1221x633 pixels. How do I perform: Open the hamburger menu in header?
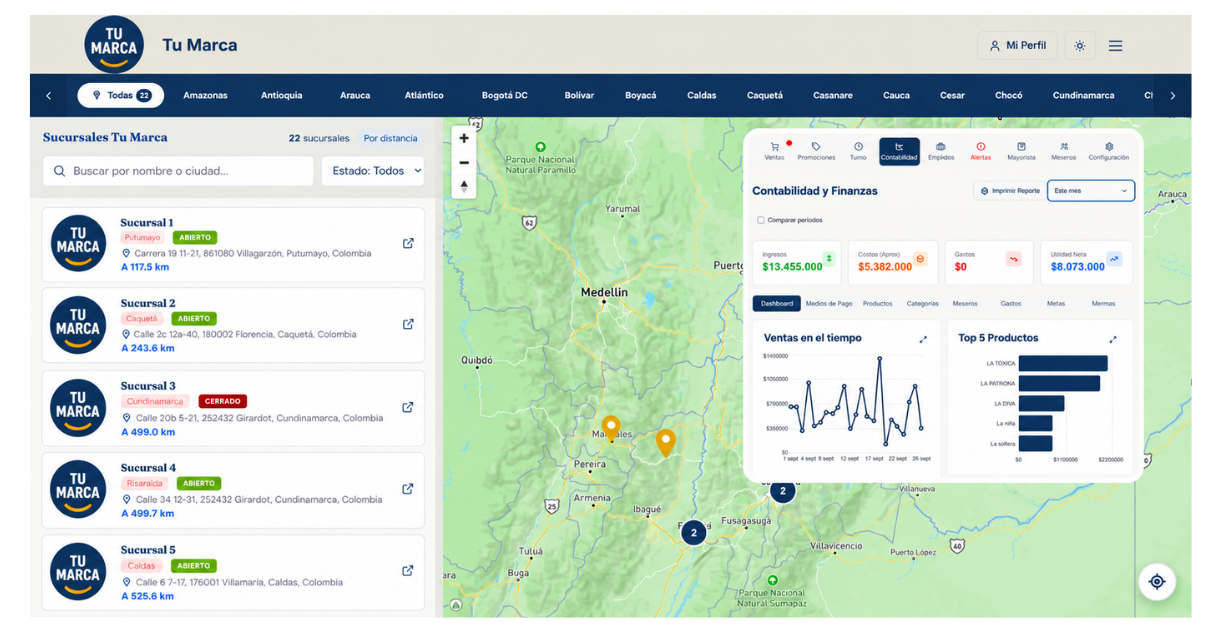pyautogui.click(x=1115, y=46)
